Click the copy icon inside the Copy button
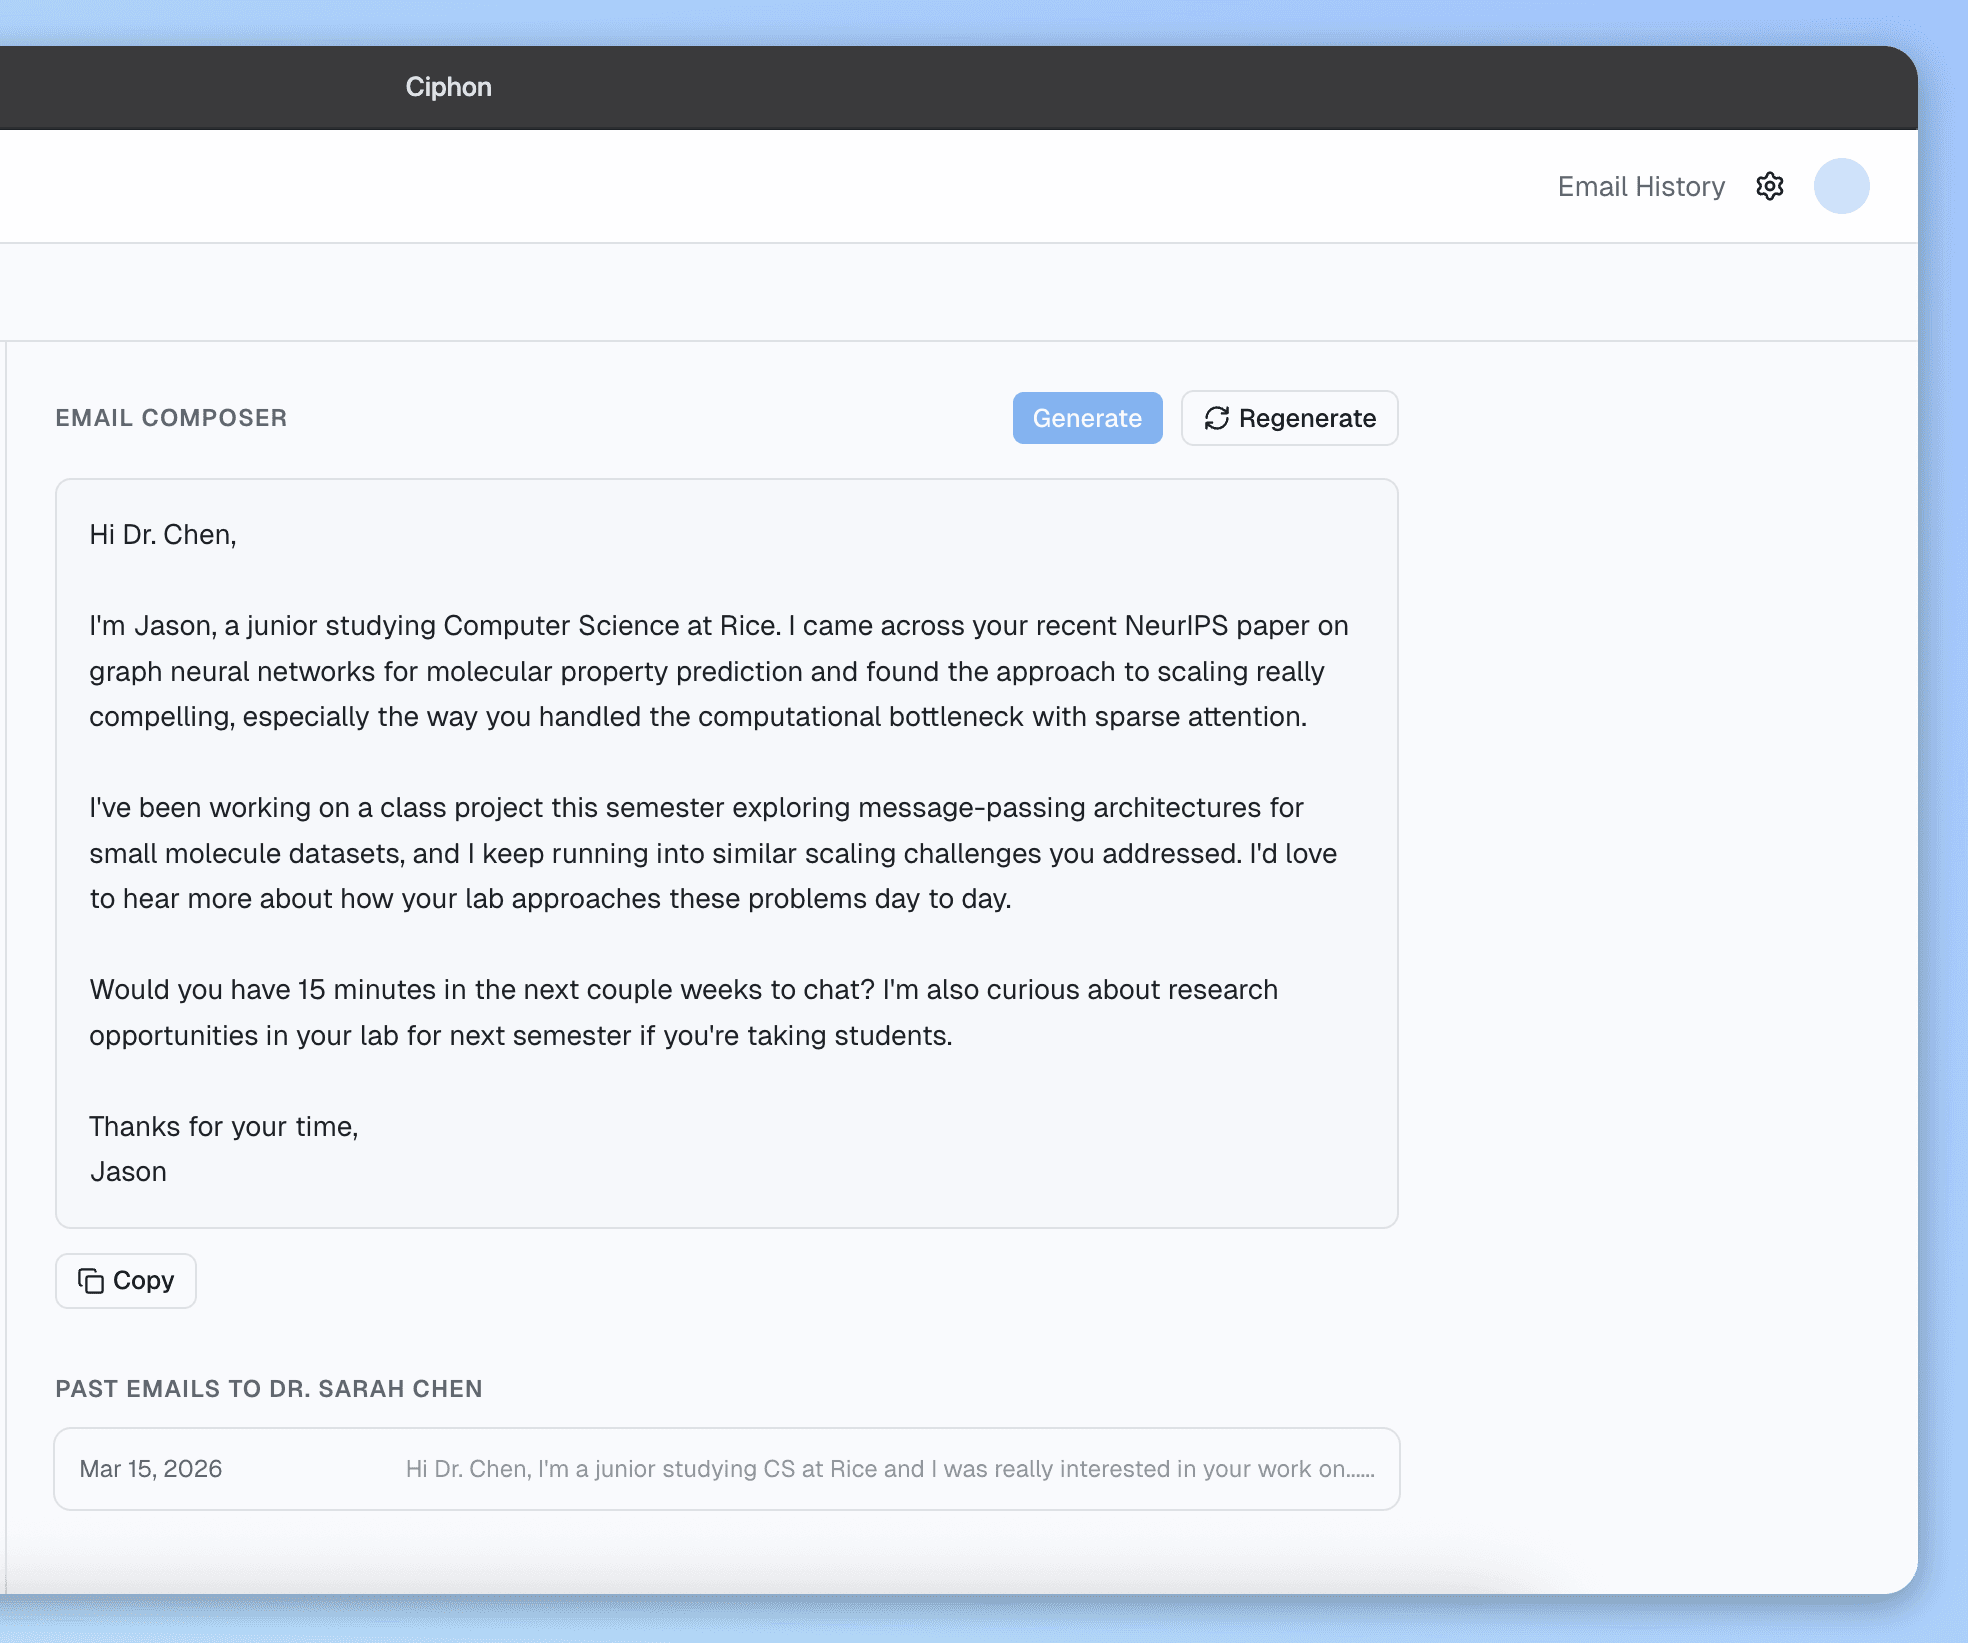This screenshot has height=1643, width=1968. (91, 1281)
